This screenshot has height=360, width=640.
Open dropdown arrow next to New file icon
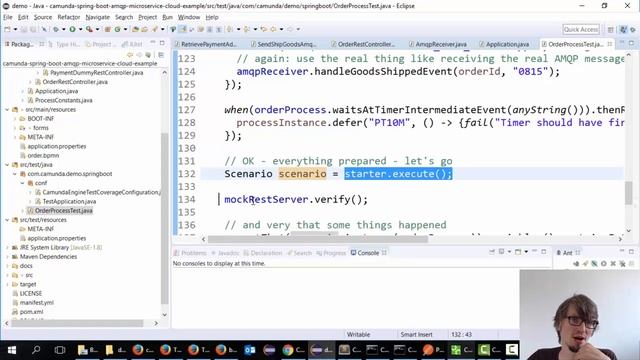pos(16,29)
